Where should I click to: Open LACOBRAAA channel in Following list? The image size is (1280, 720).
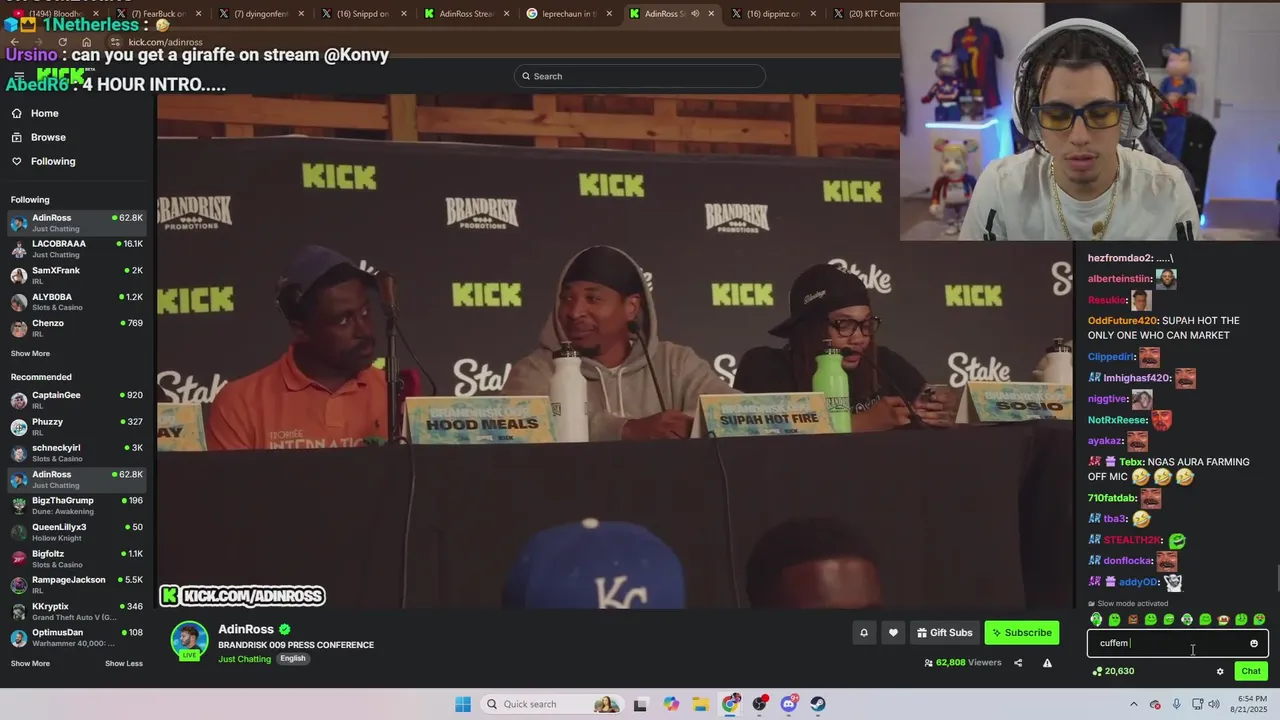pos(77,248)
